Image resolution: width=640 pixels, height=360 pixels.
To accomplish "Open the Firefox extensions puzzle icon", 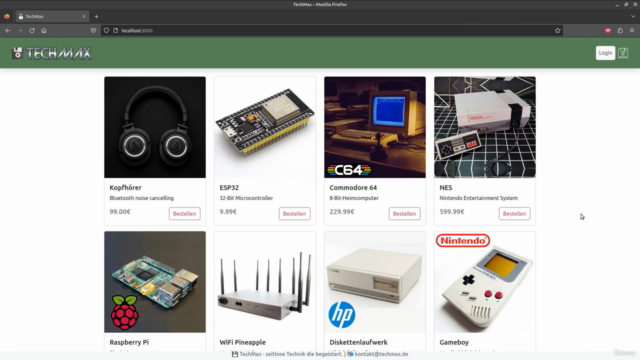I will point(620,31).
